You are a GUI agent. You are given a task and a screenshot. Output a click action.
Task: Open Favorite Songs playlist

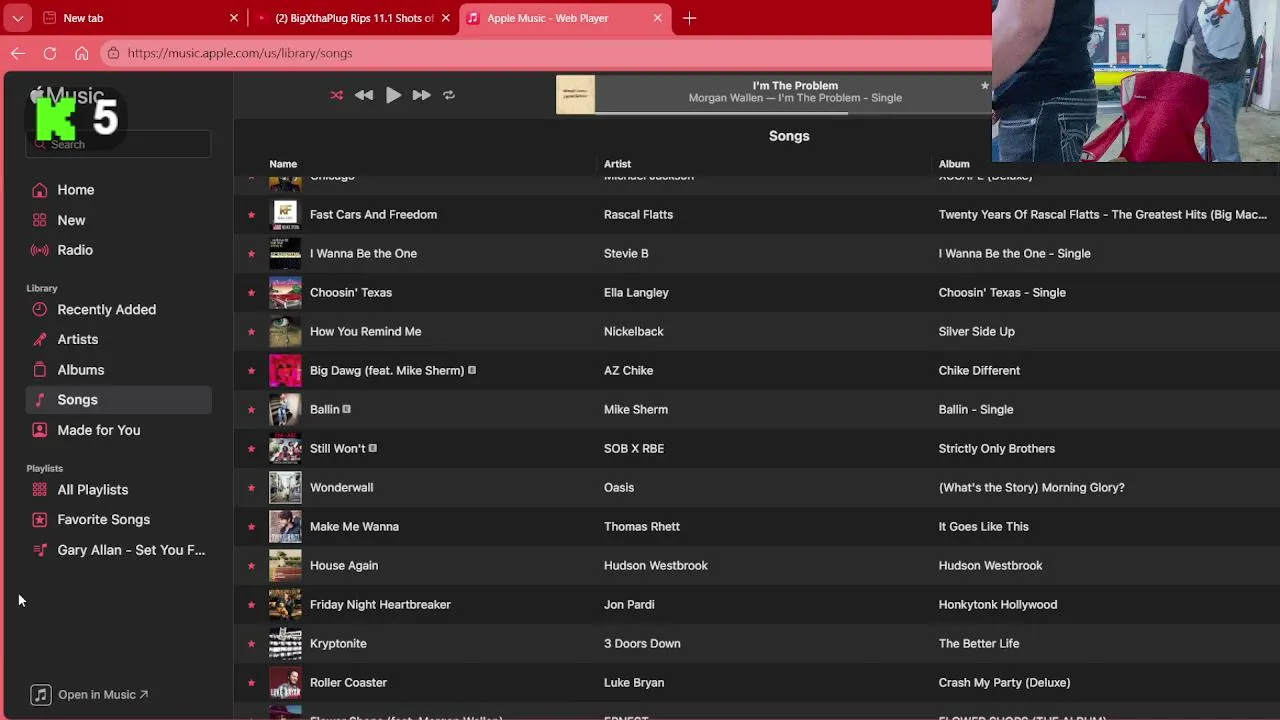[x=118, y=520]
